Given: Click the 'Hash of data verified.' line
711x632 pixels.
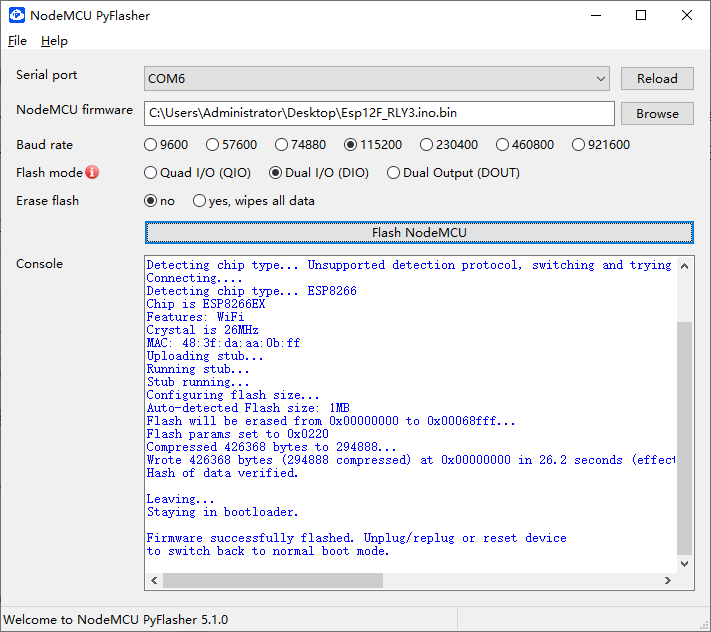Looking at the screenshot, I should coord(222,473).
